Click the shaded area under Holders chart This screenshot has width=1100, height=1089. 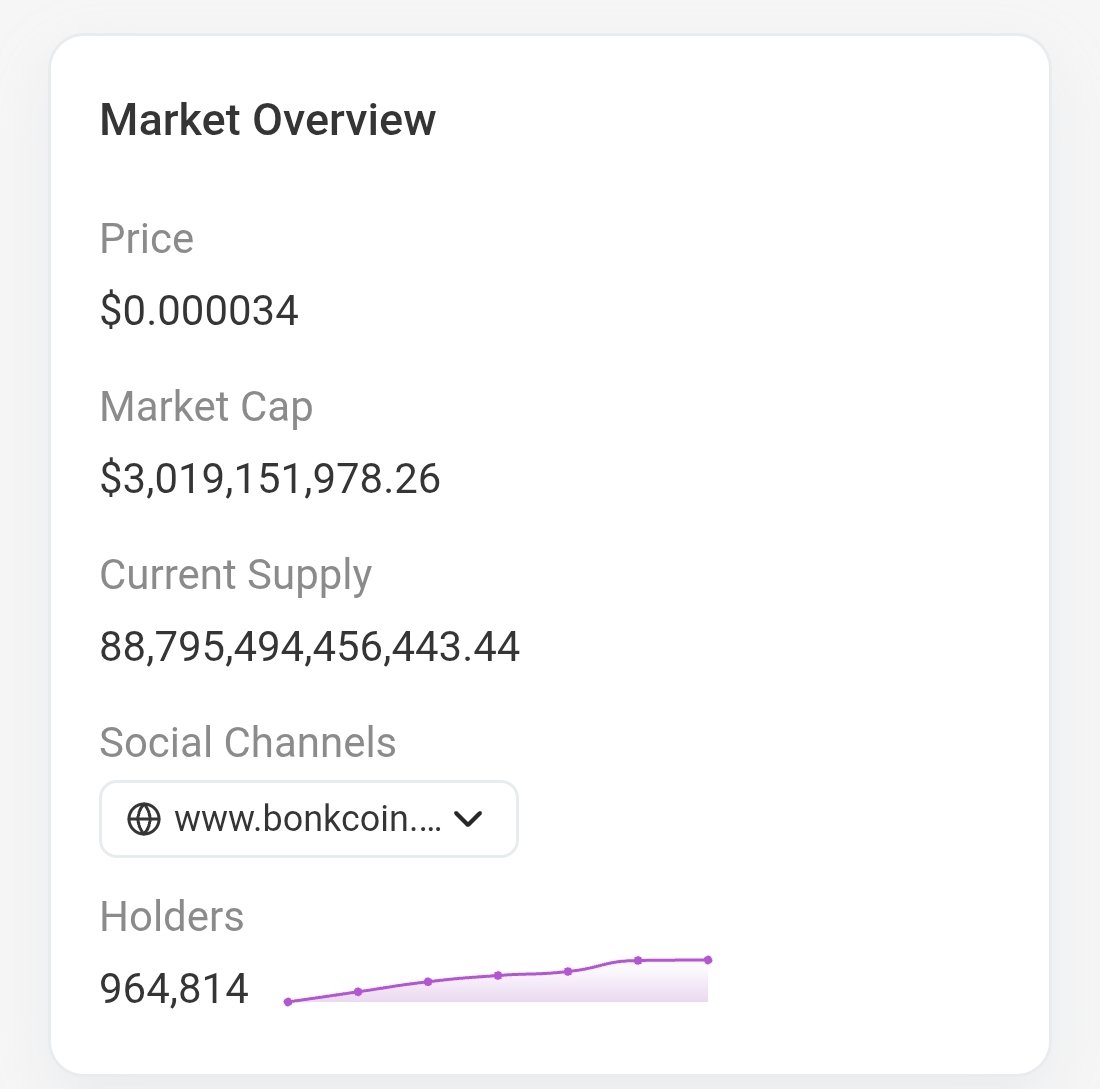(x=533, y=989)
